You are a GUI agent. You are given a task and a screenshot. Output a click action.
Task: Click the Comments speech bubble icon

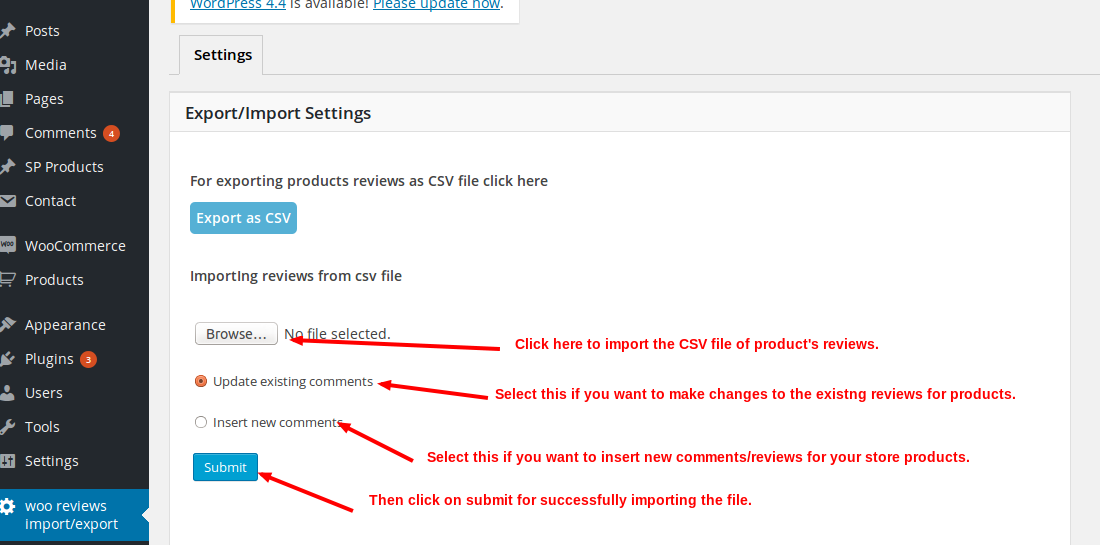tap(8, 133)
